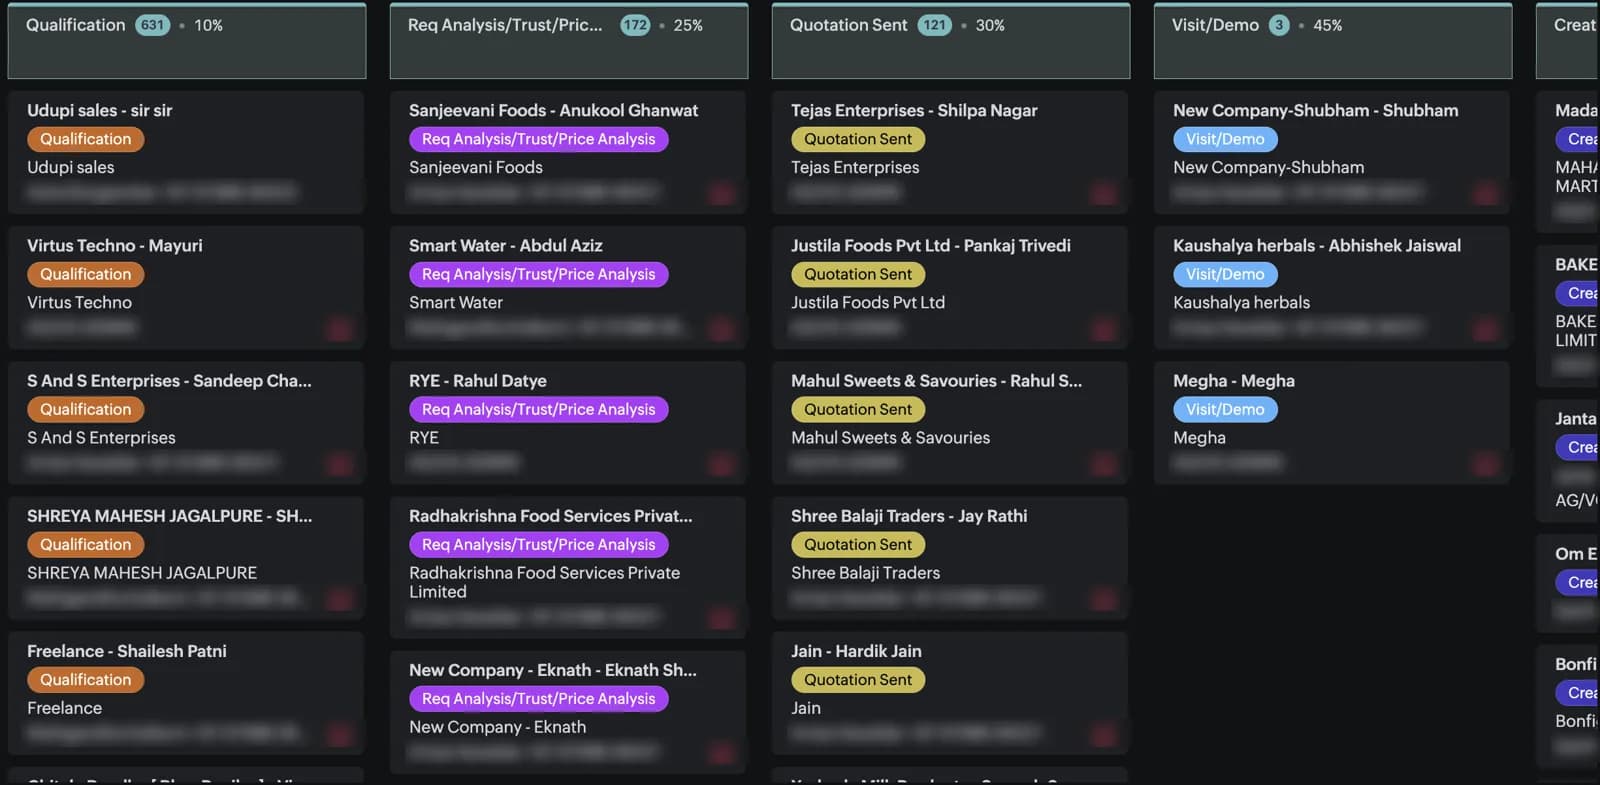Click the Quotation Sent tag on the Mahul Sweets card
Viewport: 1600px width, 785px height.
(x=858, y=409)
